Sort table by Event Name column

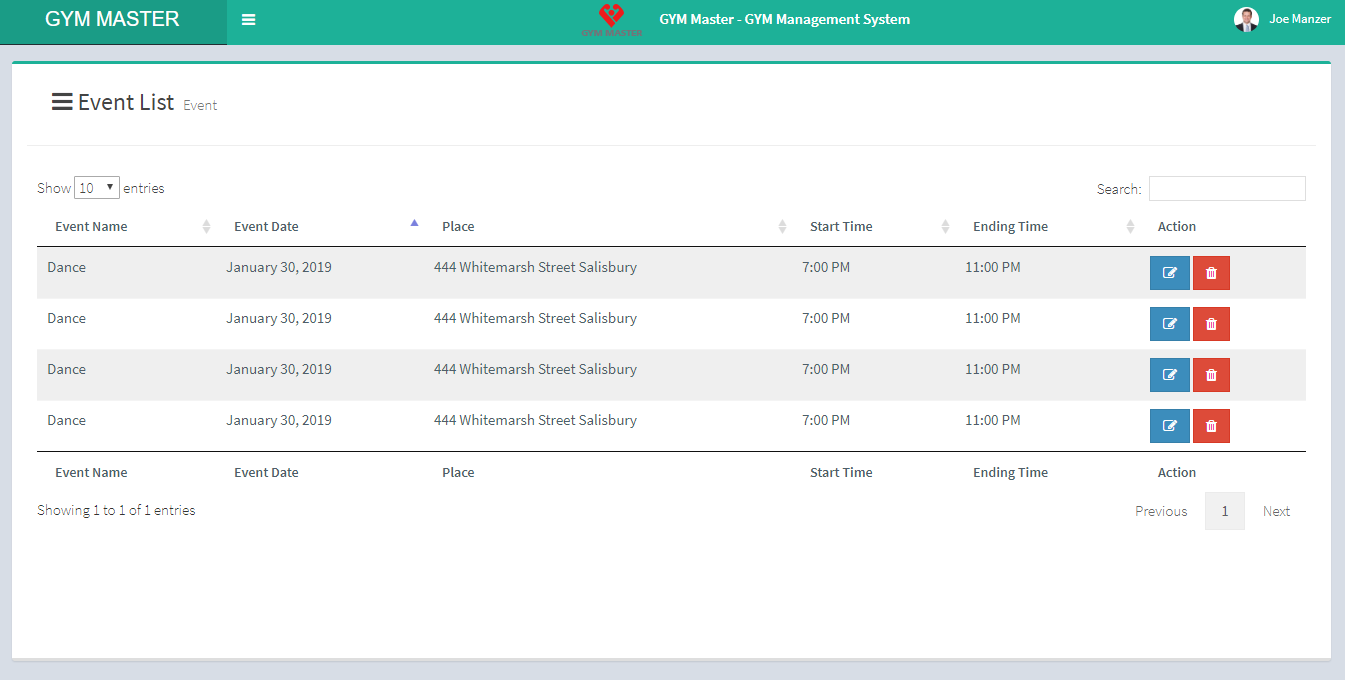[91, 227]
